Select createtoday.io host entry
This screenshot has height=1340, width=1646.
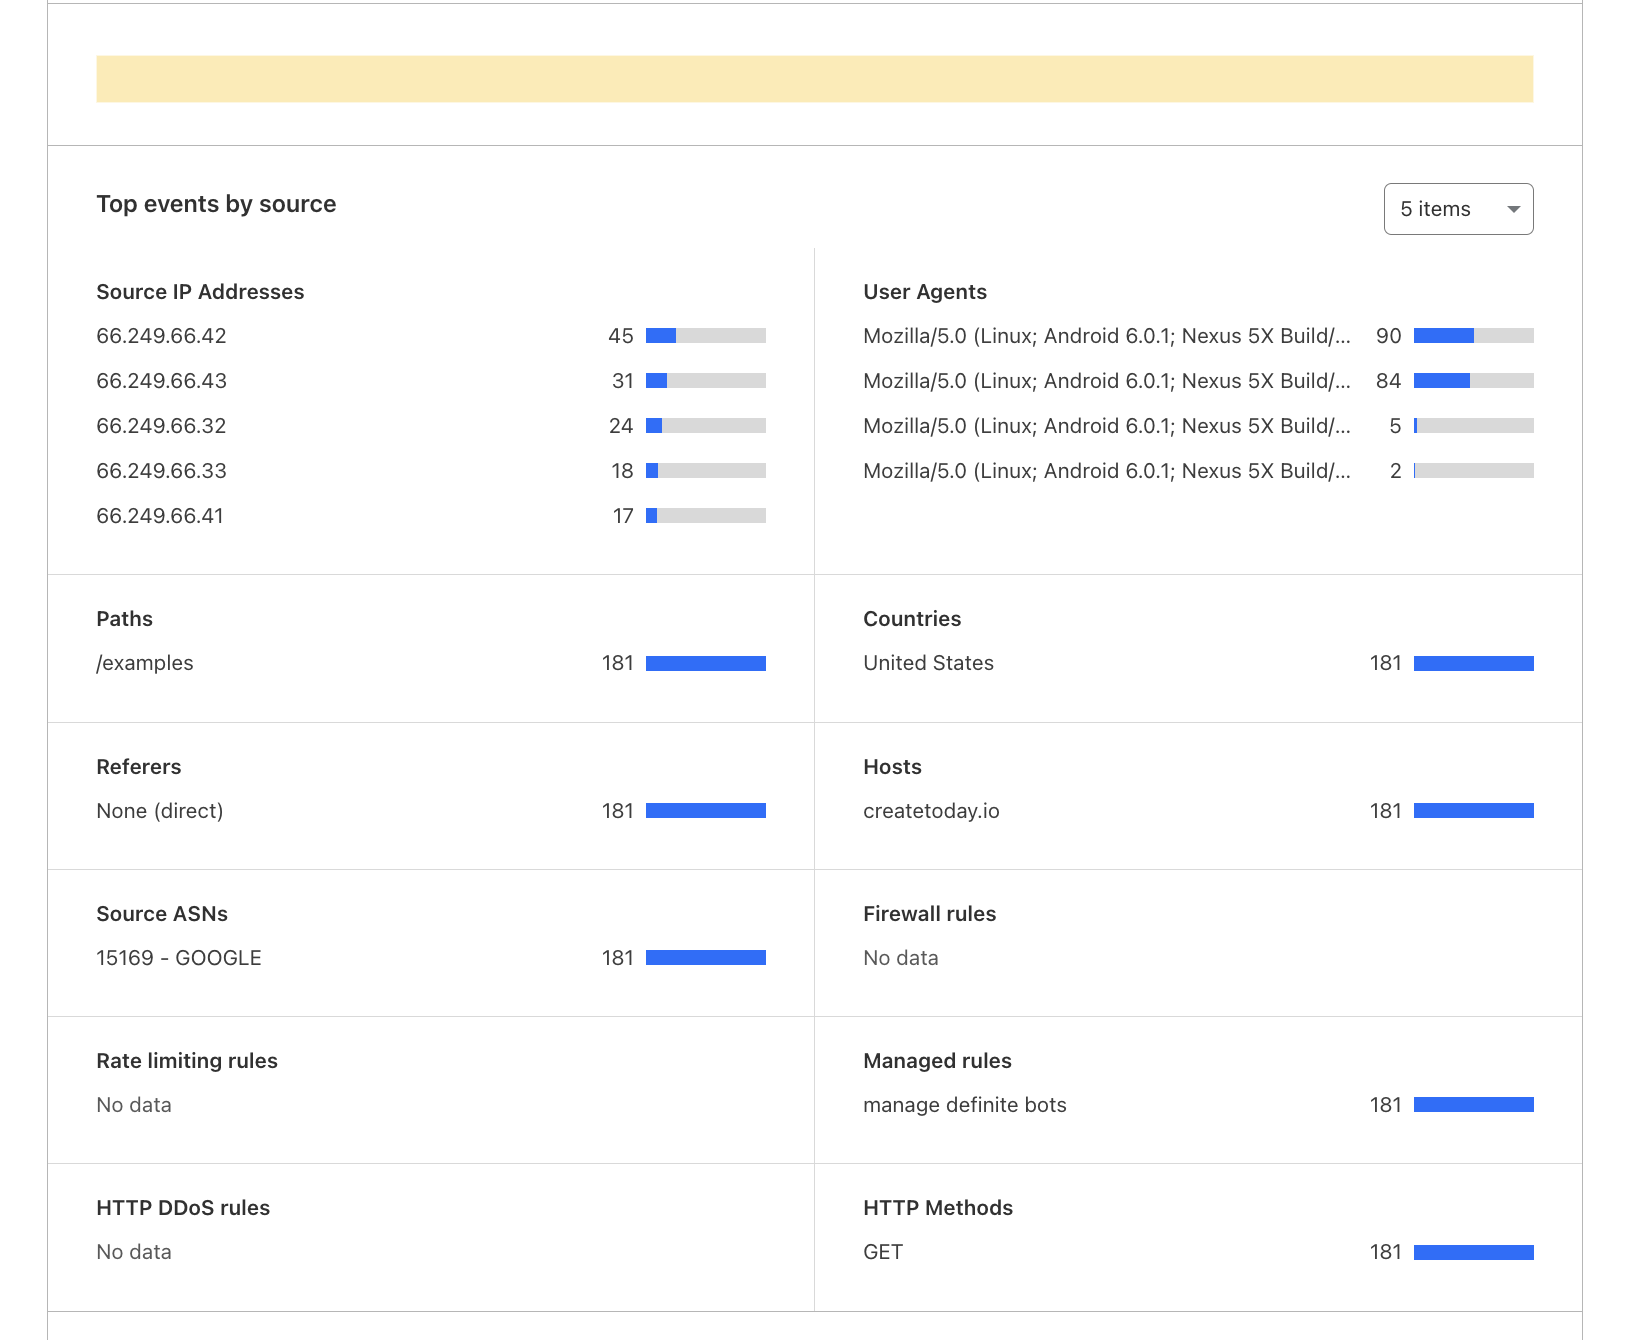click(x=931, y=811)
